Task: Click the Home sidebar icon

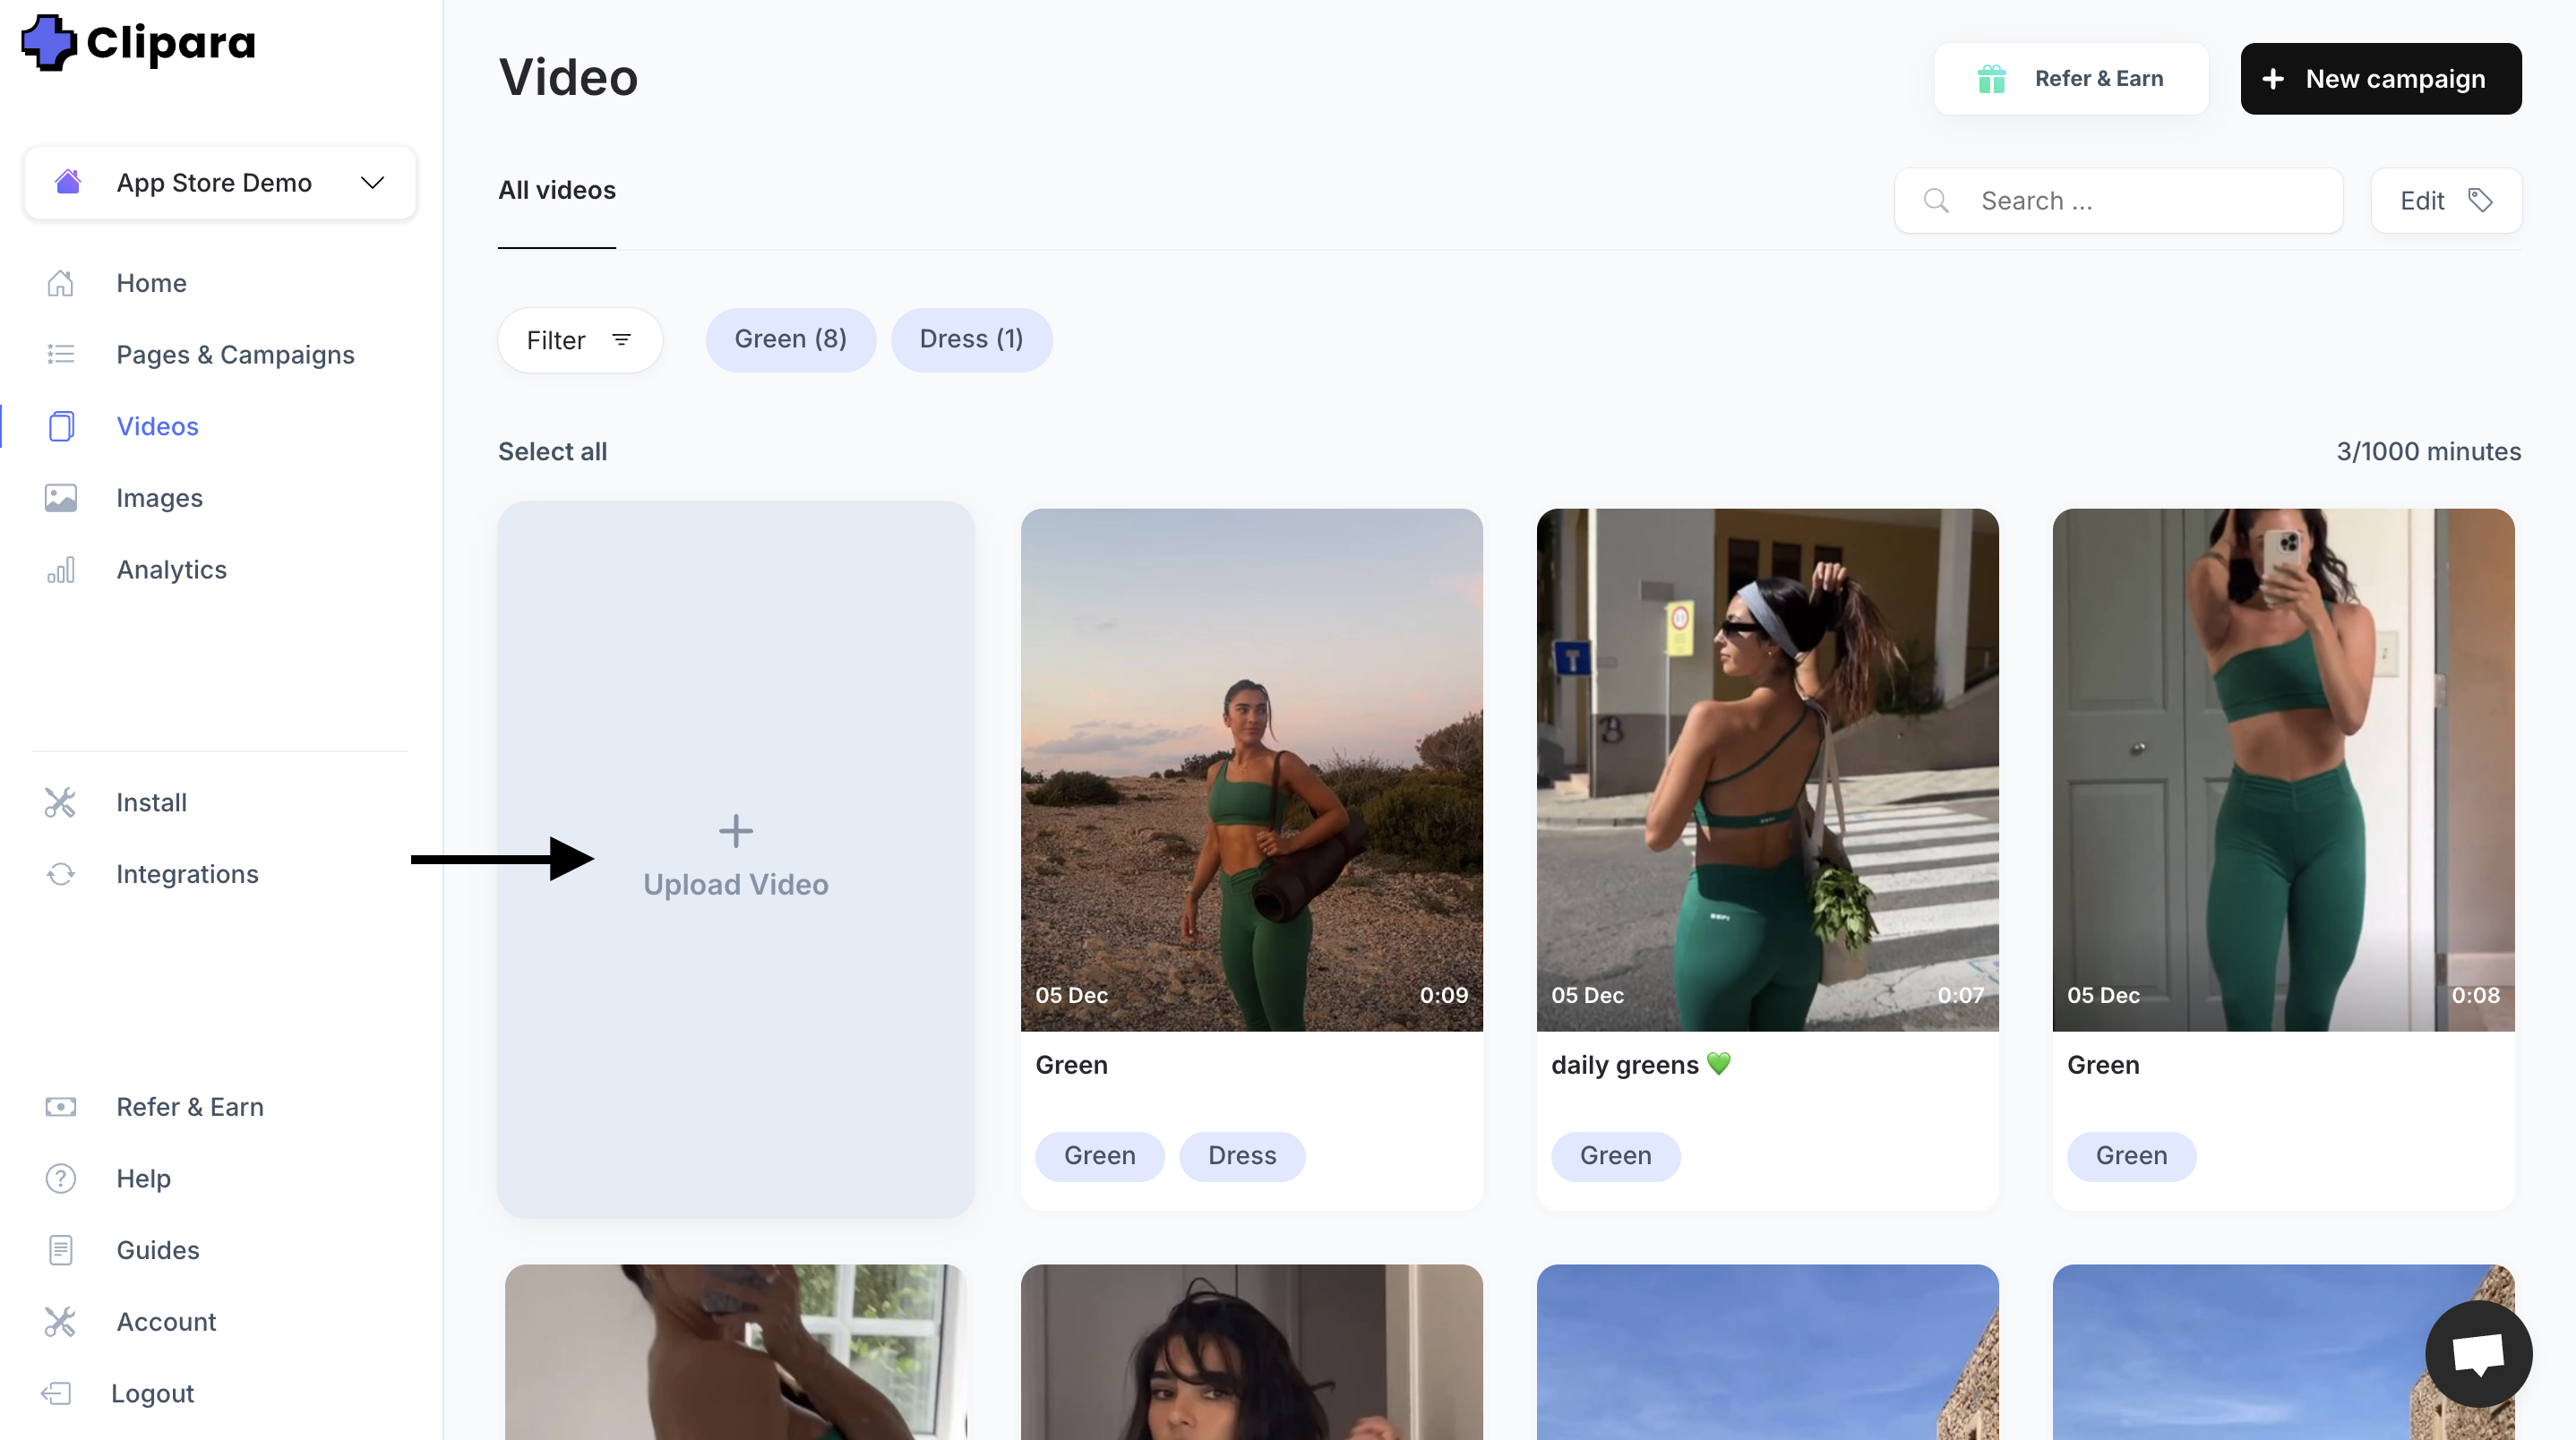Action: pos(61,283)
